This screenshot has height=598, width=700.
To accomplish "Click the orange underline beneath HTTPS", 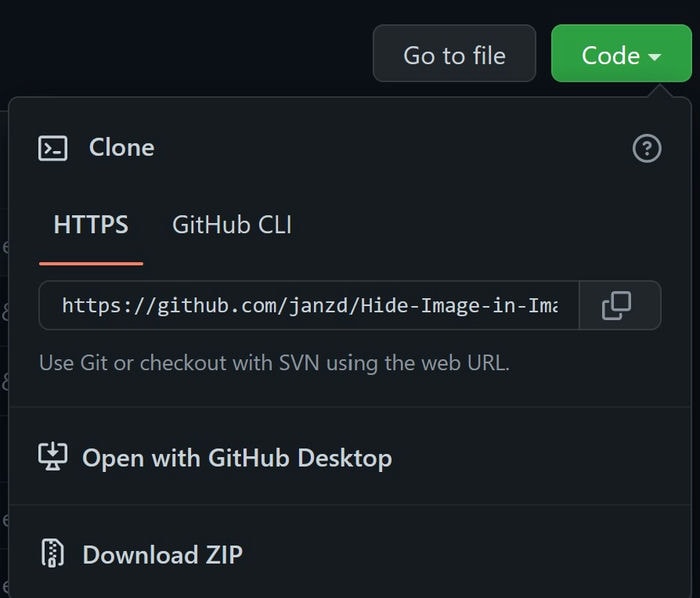I will tap(91, 264).
